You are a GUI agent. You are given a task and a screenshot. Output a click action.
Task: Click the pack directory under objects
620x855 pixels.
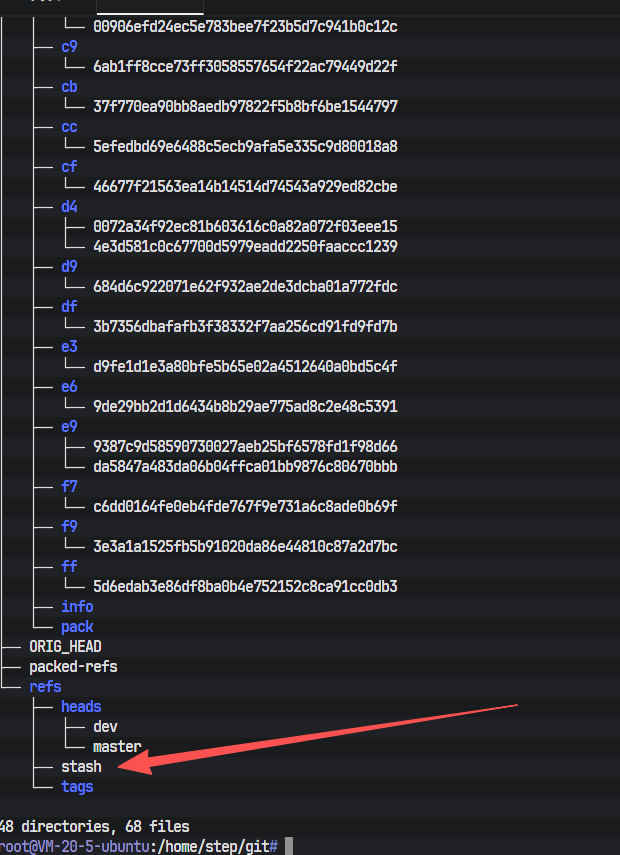(77, 627)
